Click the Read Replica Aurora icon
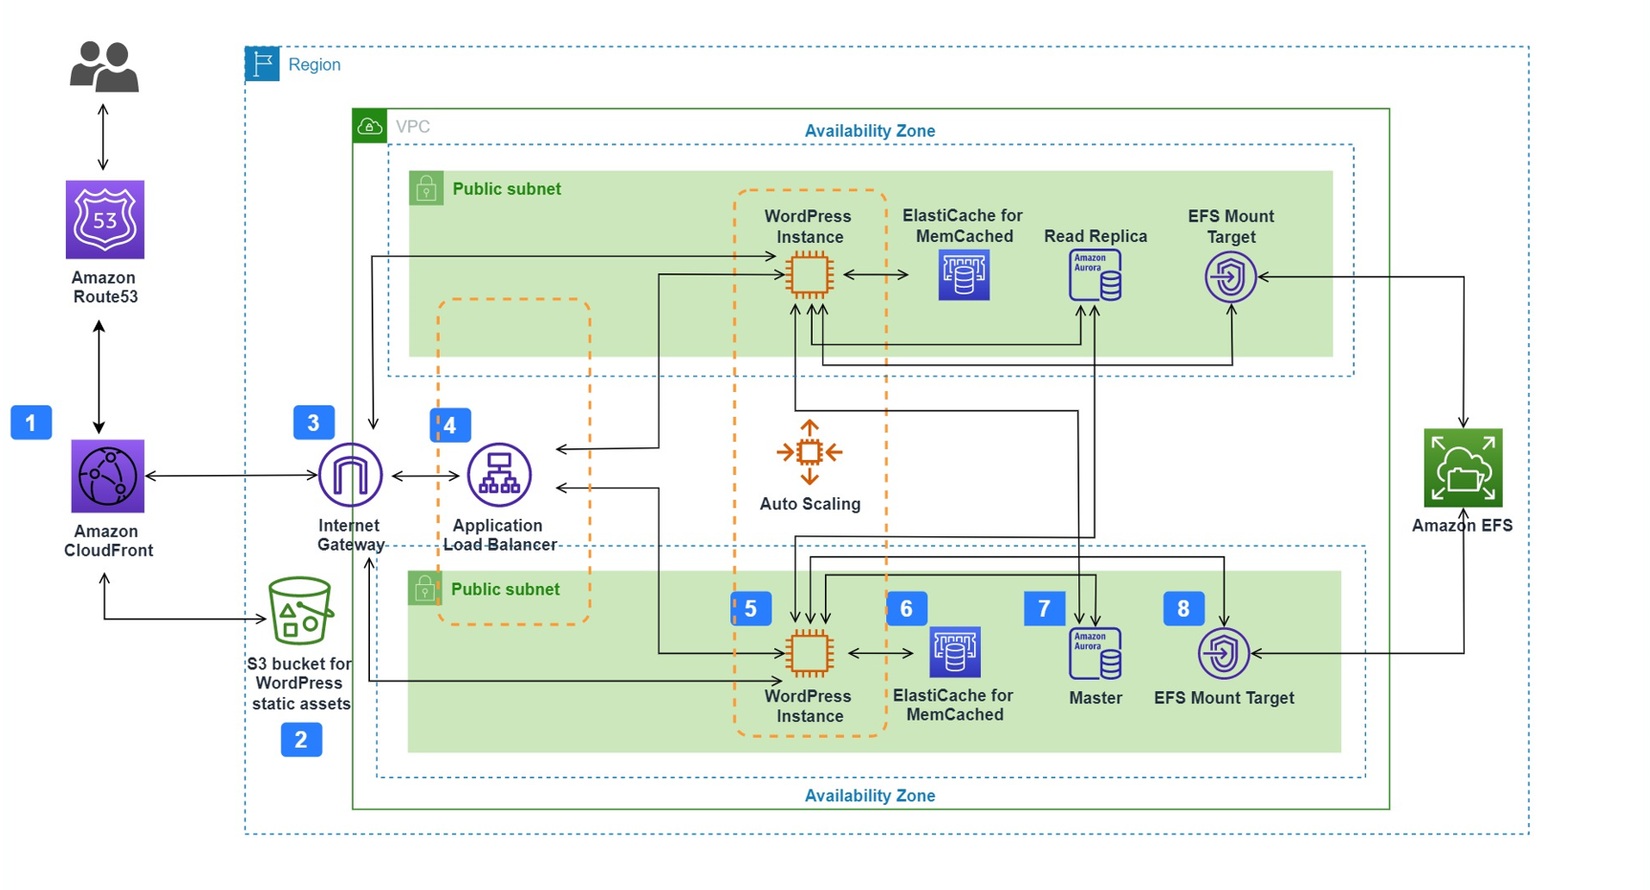This screenshot has width=1650, height=890. pos(1095,275)
